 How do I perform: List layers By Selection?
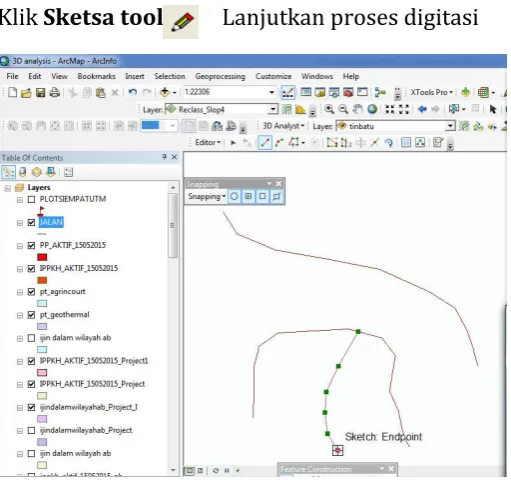[x=51, y=172]
